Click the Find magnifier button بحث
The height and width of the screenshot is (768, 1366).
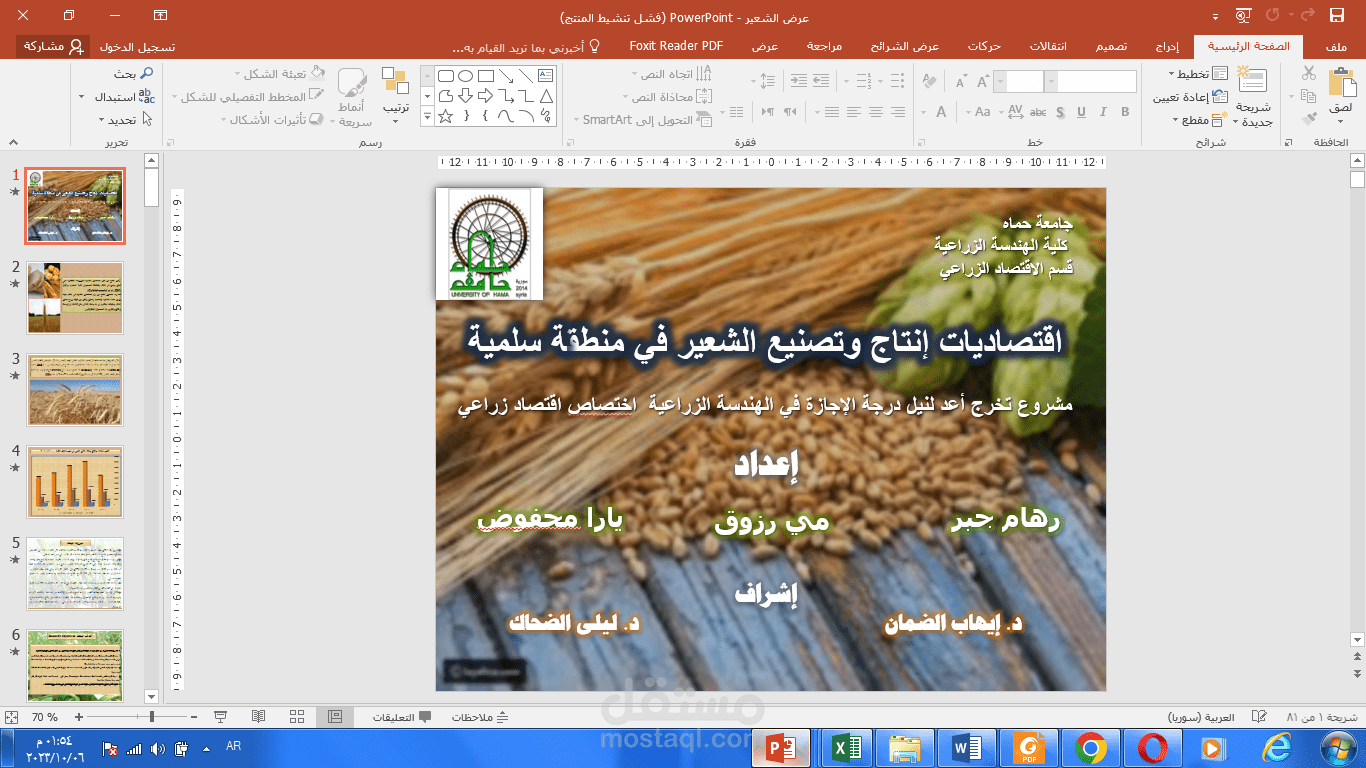tap(133, 74)
